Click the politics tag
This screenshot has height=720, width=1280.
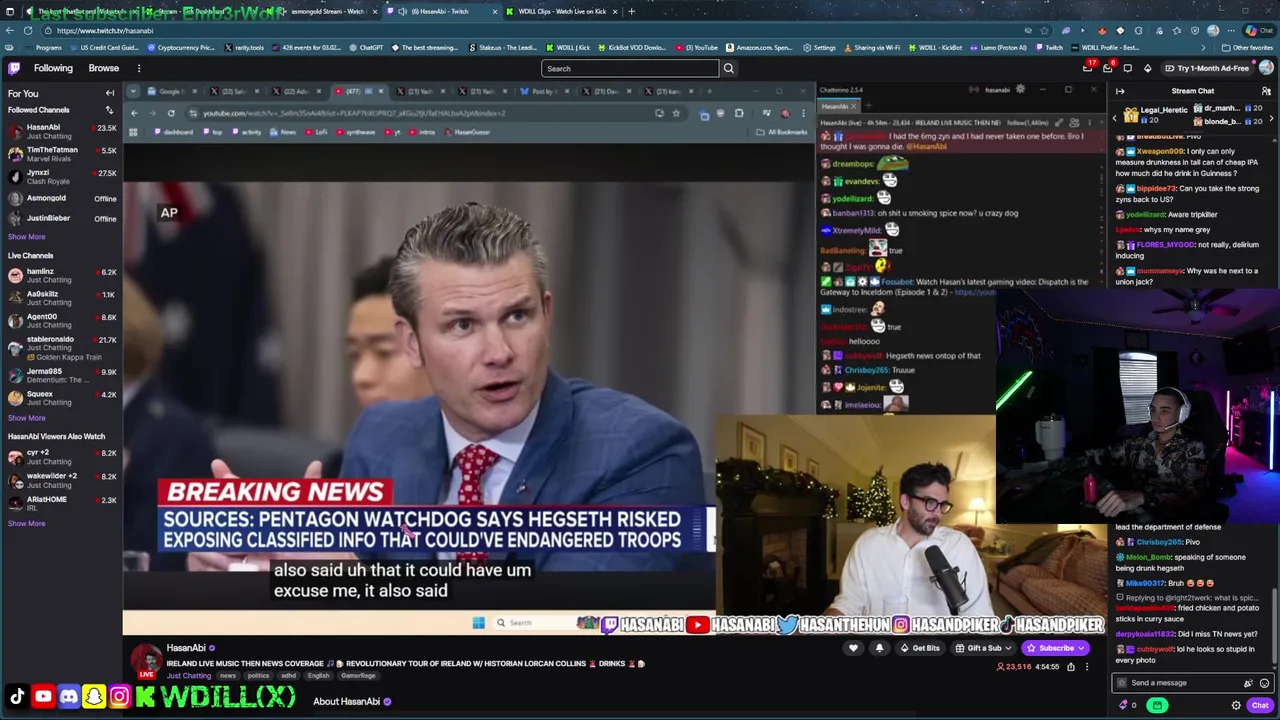pos(258,676)
